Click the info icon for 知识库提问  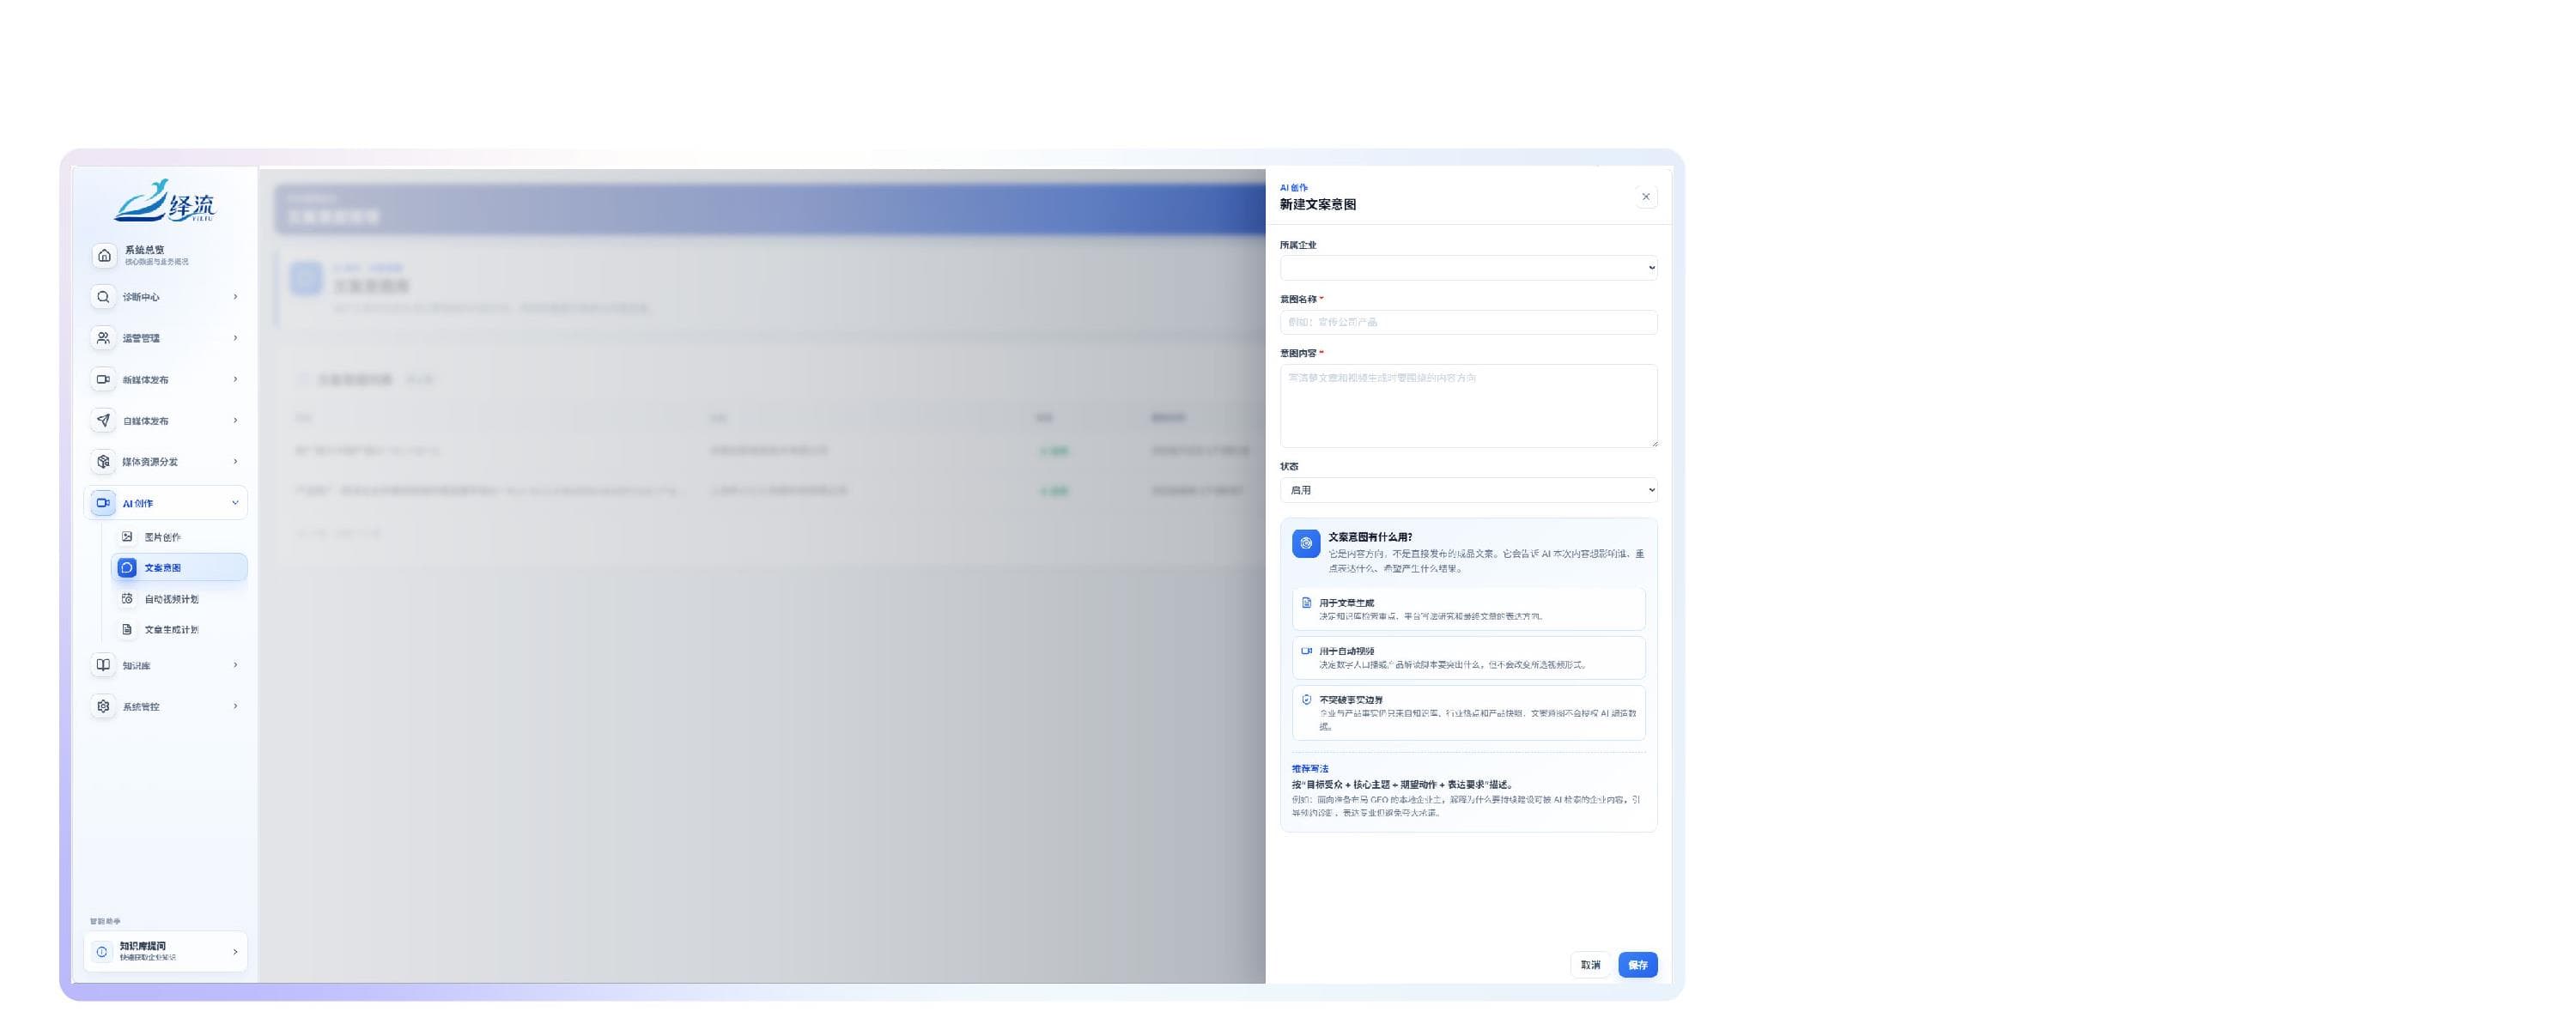click(x=102, y=952)
